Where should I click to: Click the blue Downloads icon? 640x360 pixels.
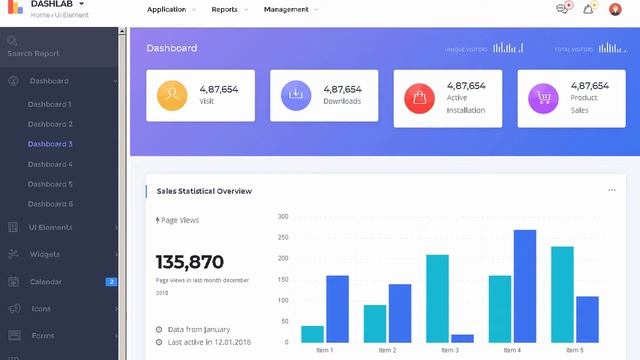click(296, 96)
